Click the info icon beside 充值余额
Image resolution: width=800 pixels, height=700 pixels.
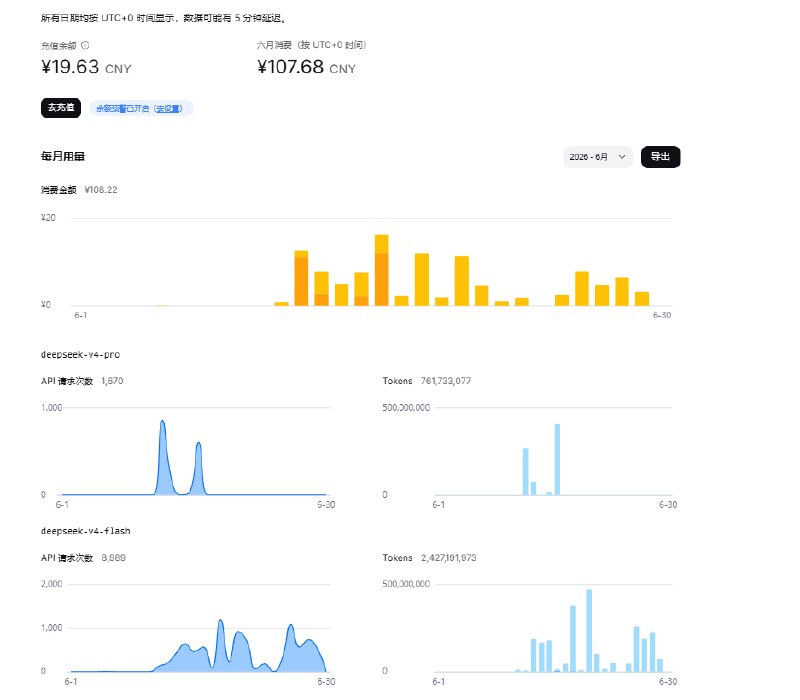(85, 45)
